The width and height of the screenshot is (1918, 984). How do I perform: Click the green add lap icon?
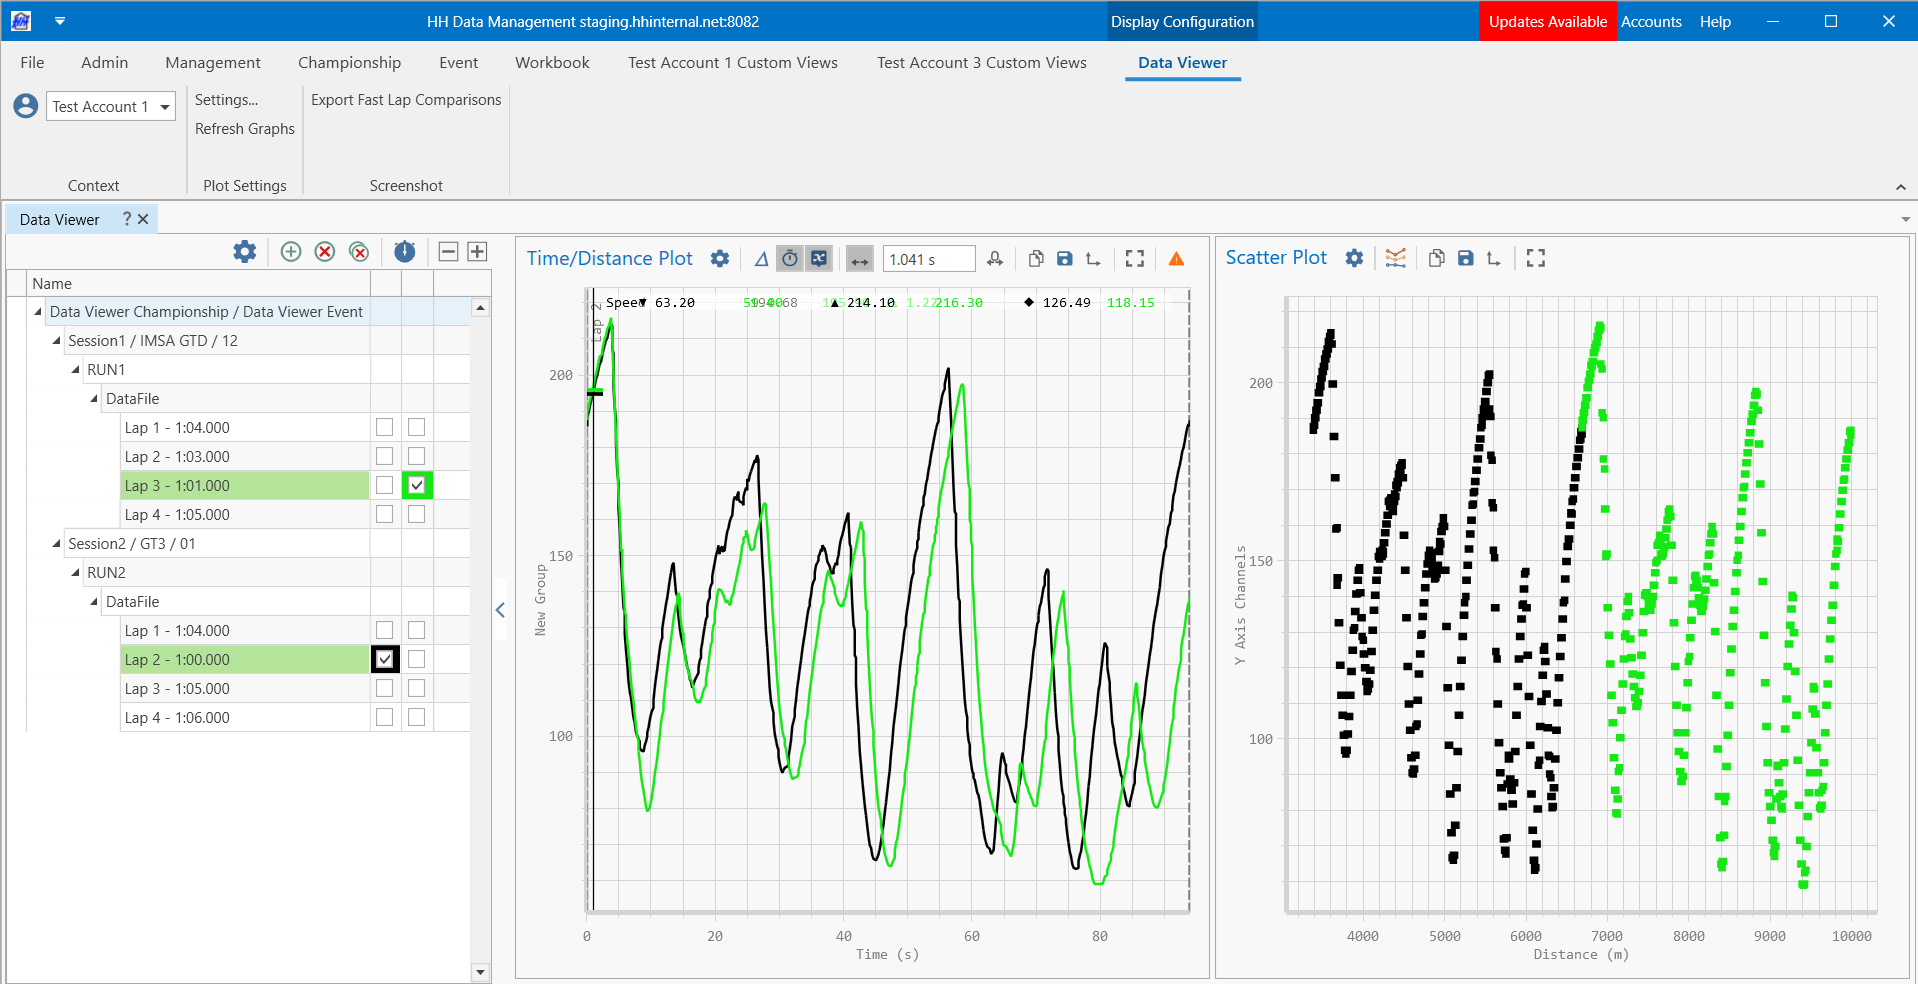[291, 252]
